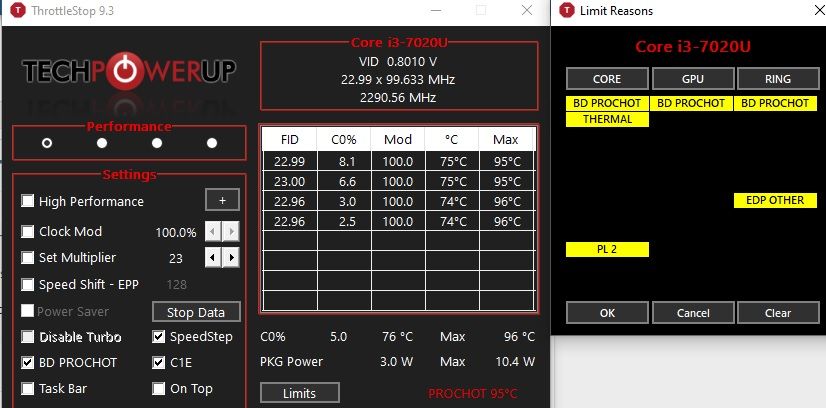Click the ThrottleStop title bar icon

click(x=18, y=11)
